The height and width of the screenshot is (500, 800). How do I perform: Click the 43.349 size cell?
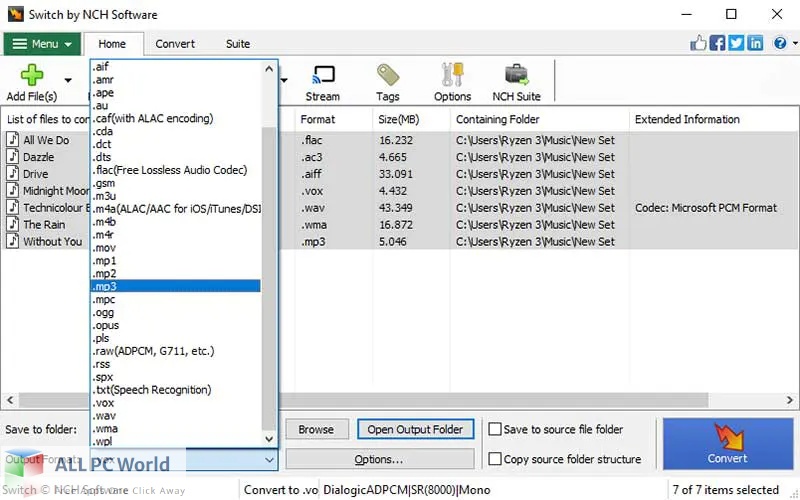(x=395, y=208)
